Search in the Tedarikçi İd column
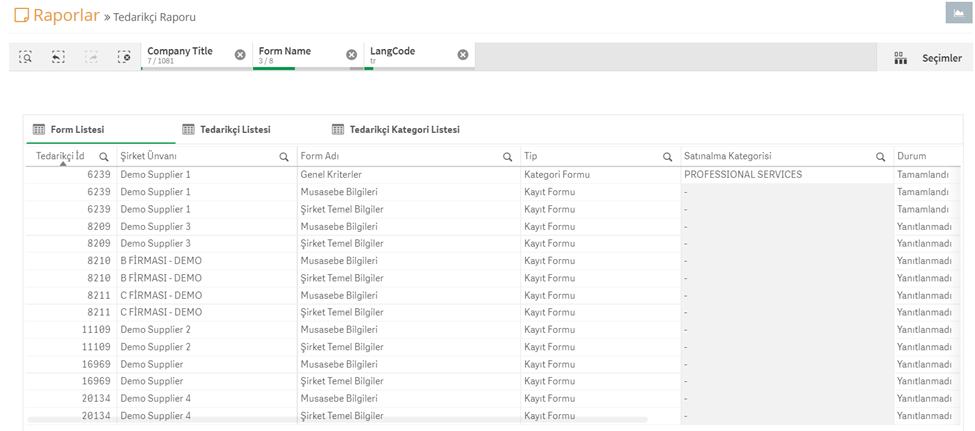The image size is (975, 431). click(x=104, y=157)
